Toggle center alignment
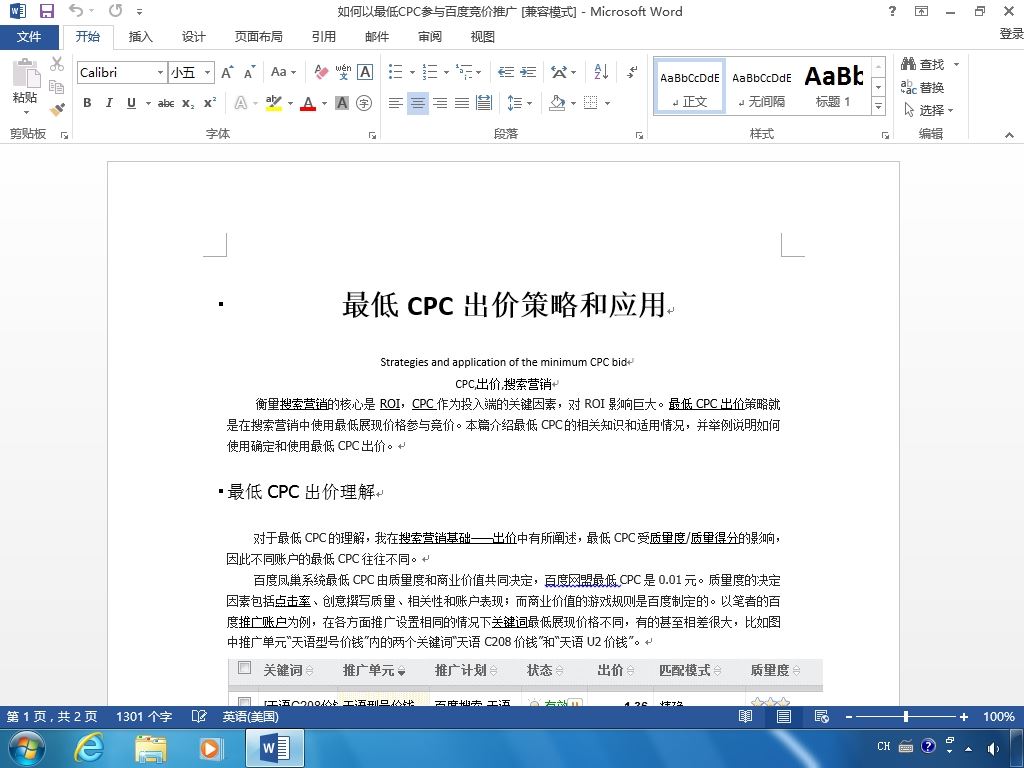 coord(418,103)
